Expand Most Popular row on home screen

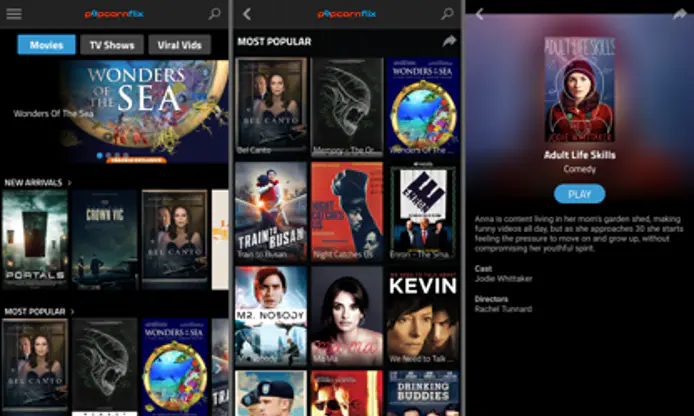pyautogui.click(x=70, y=311)
